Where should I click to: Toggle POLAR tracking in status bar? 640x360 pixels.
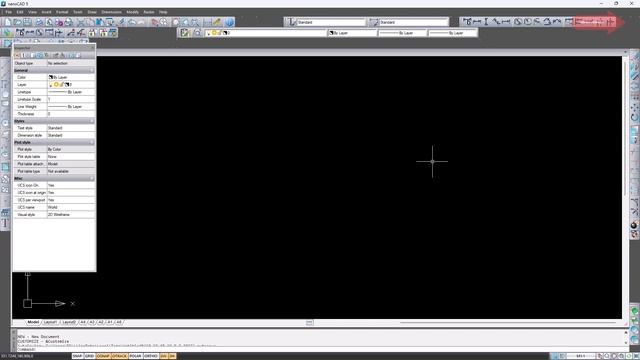tap(135, 356)
